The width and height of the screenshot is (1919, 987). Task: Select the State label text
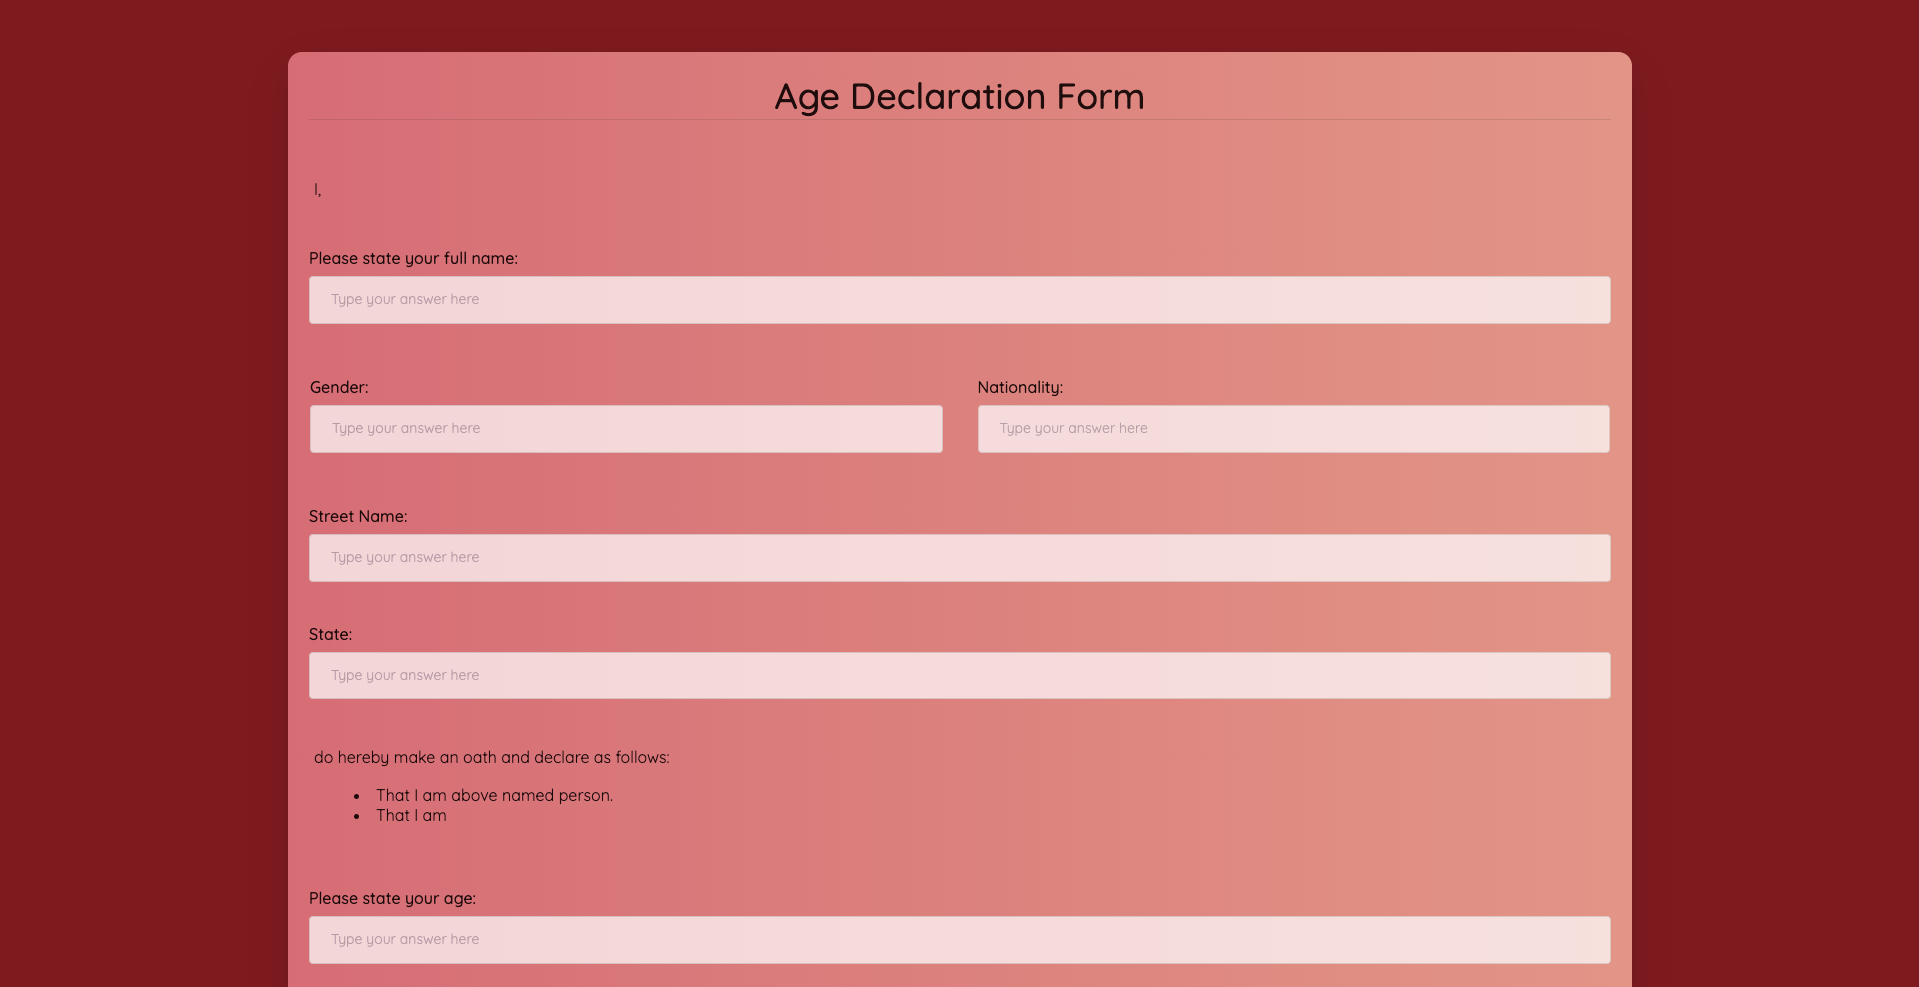point(329,634)
